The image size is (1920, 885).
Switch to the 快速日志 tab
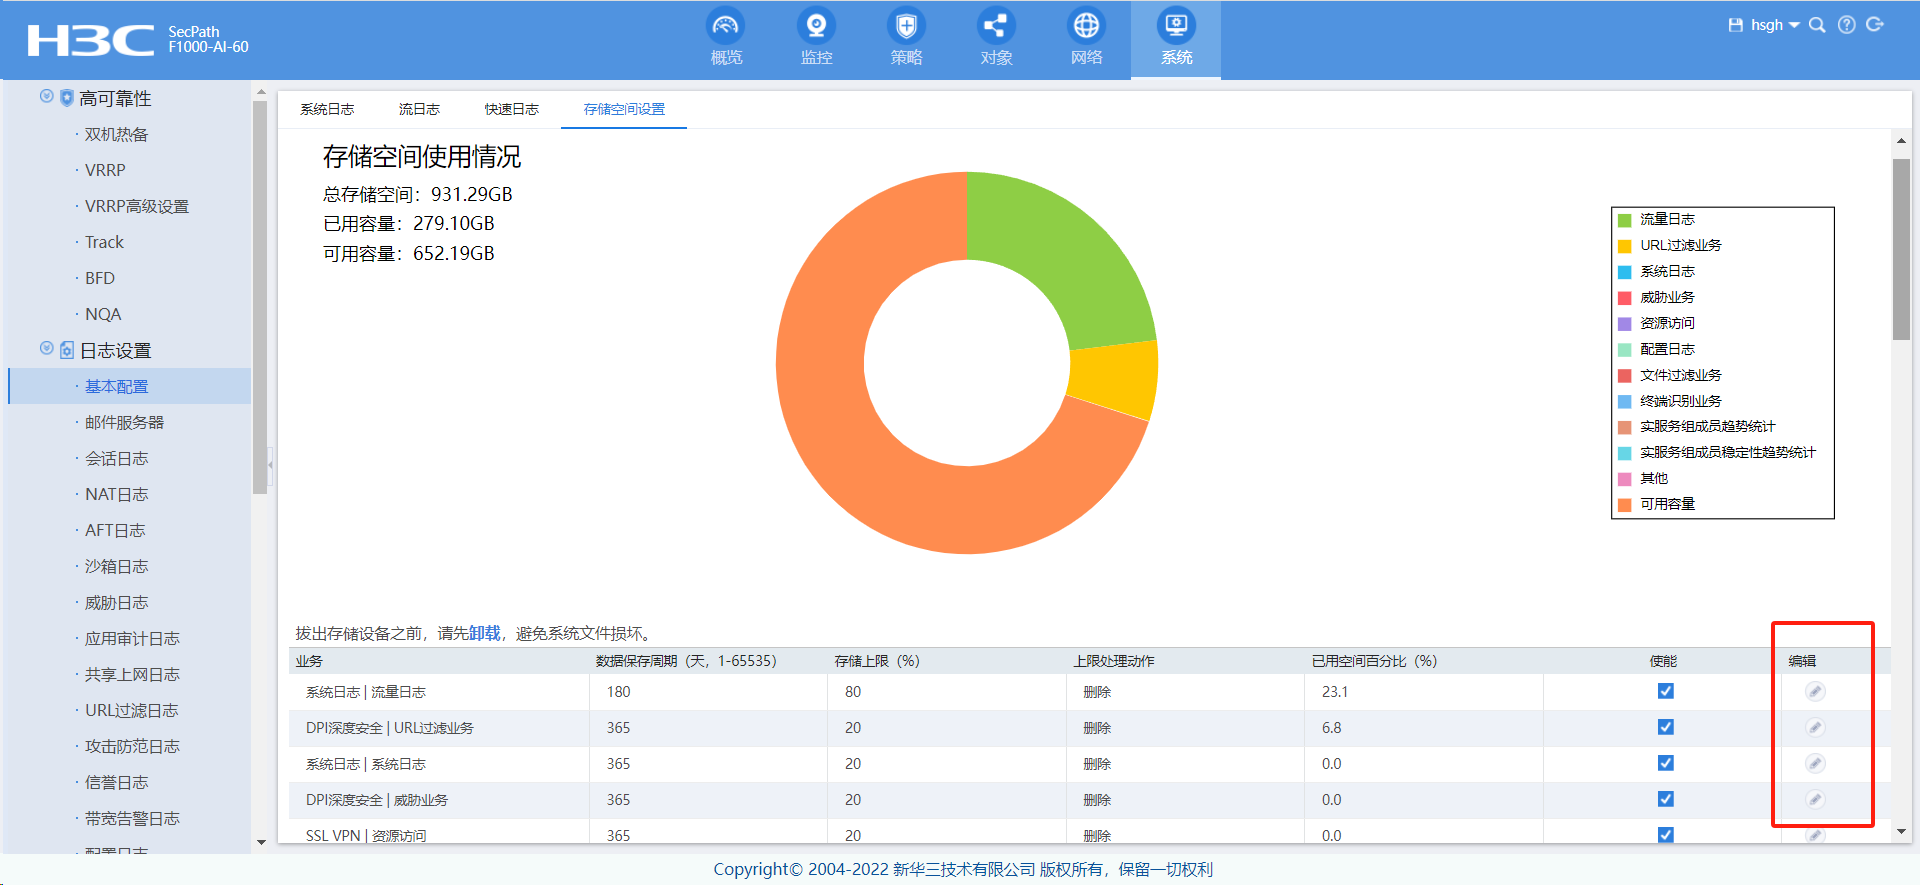tap(511, 109)
